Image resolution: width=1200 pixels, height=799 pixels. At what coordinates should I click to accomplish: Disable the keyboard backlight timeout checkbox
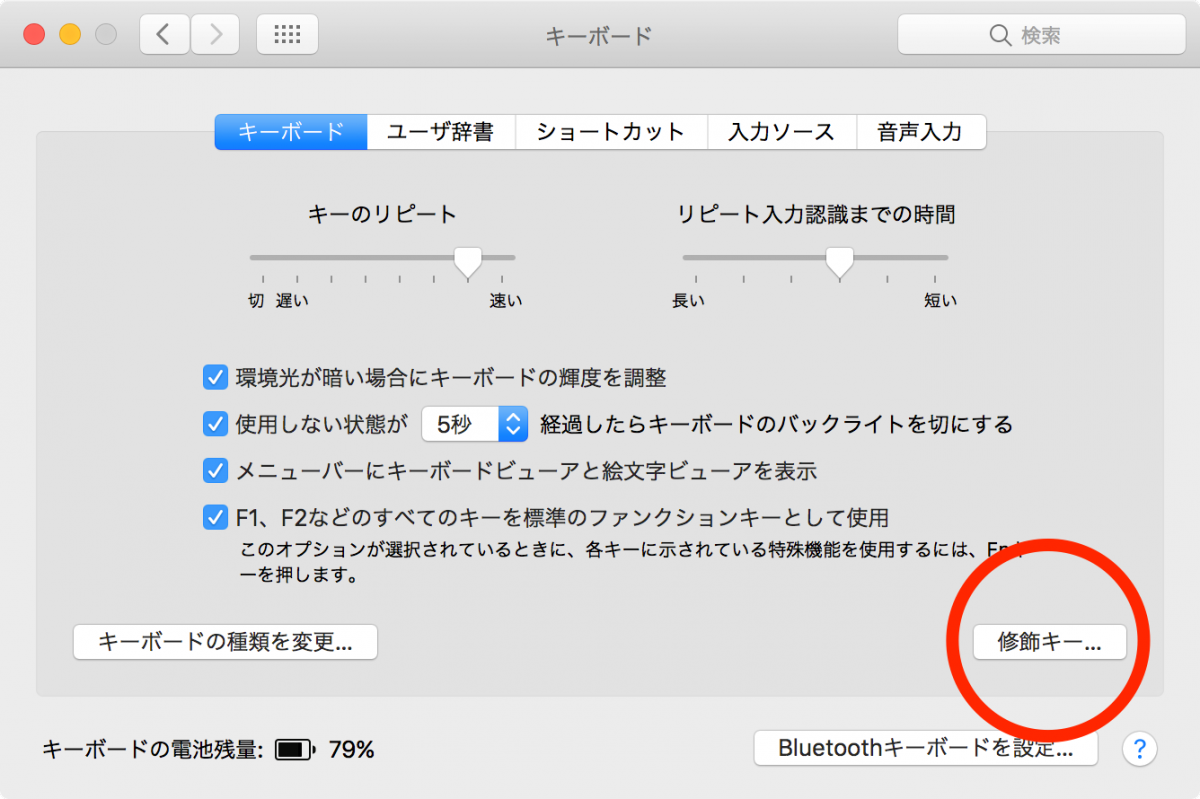coord(215,424)
